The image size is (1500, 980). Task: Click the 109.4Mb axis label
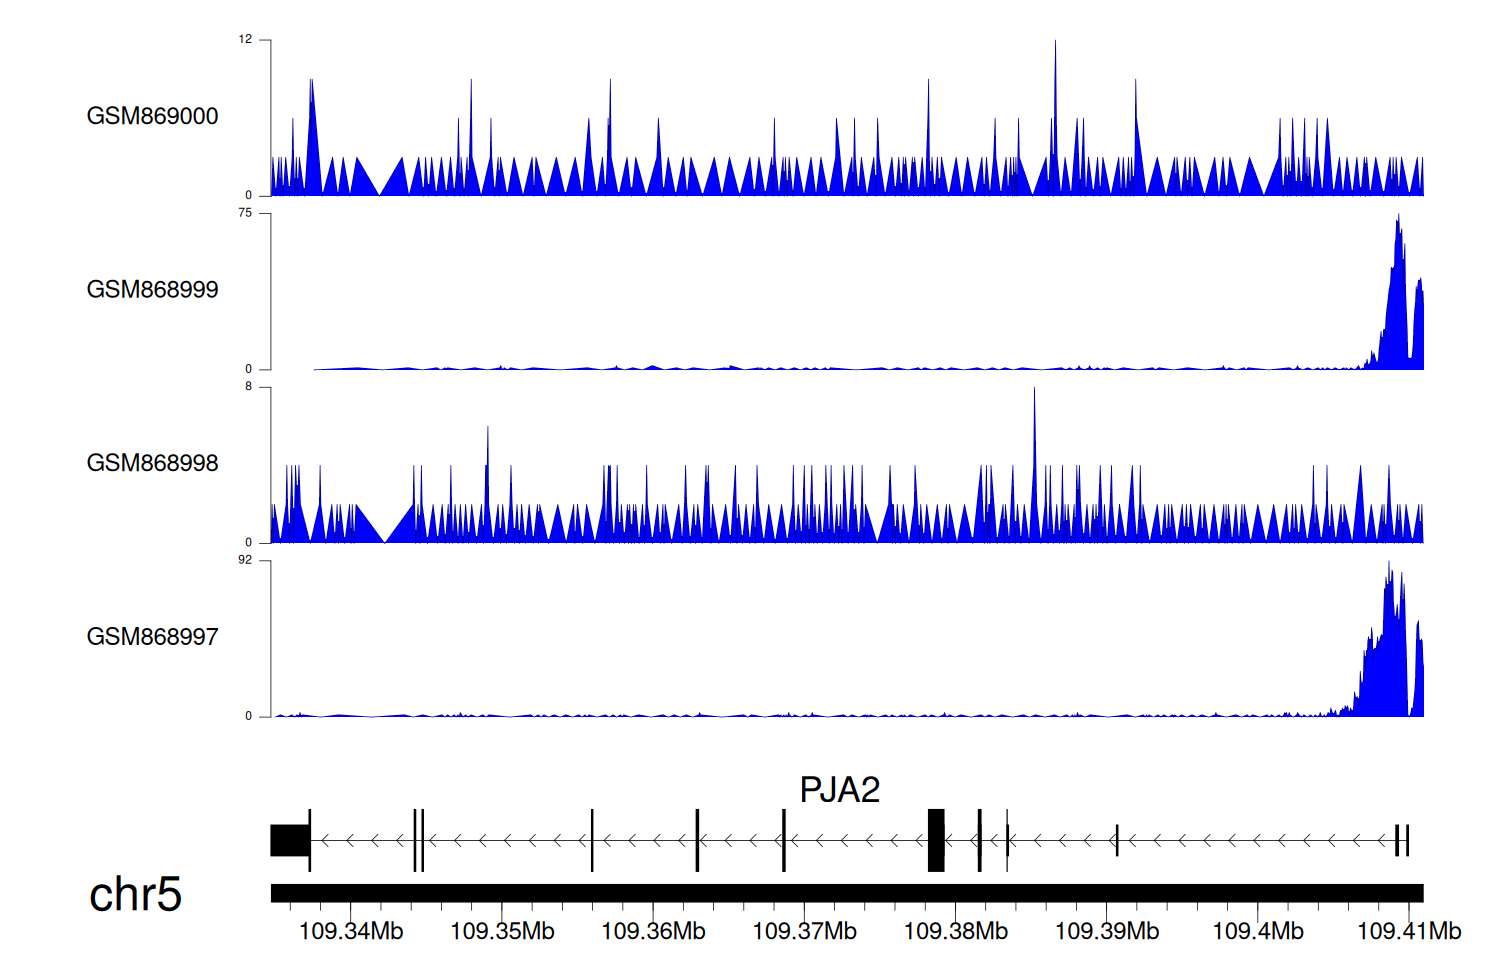point(1258,931)
